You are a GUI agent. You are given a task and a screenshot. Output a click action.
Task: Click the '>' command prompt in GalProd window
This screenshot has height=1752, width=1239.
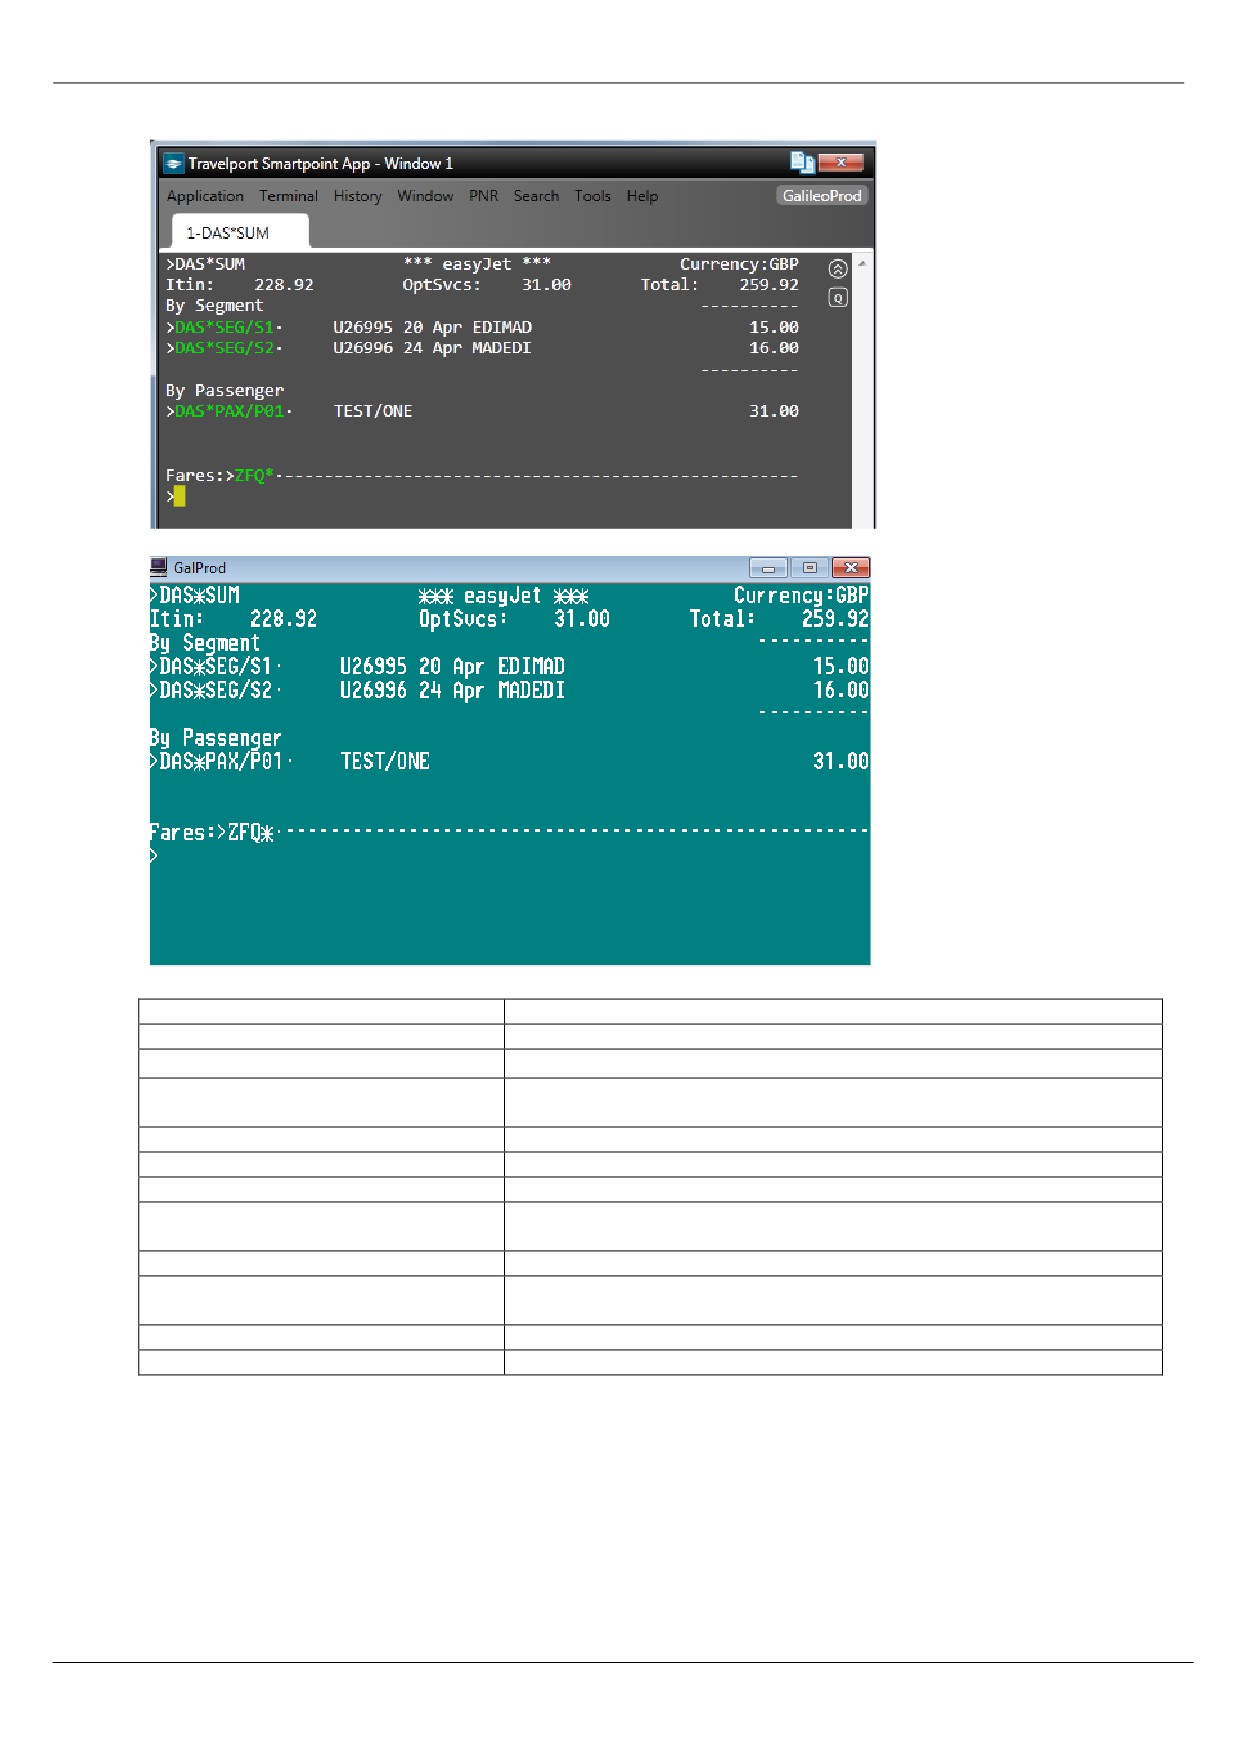[x=154, y=856]
